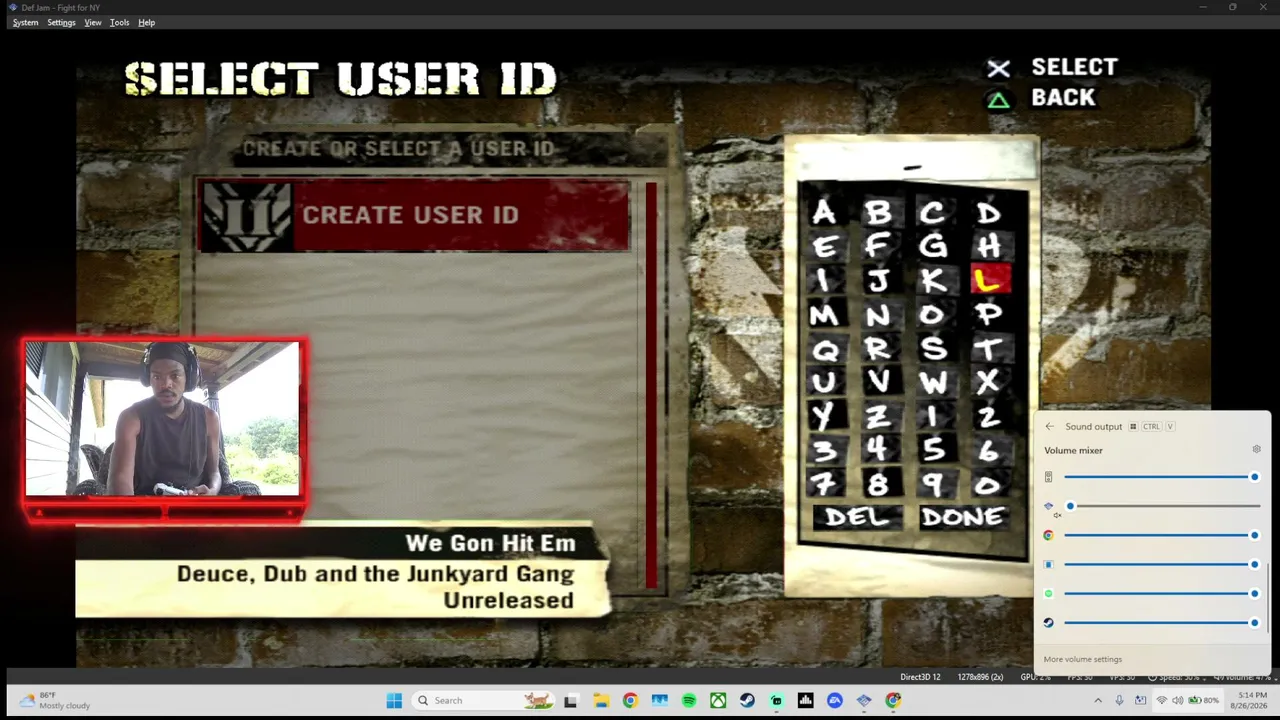Click the Spotify icon in volume mixer
This screenshot has height=720, width=1280.
coord(1048,593)
